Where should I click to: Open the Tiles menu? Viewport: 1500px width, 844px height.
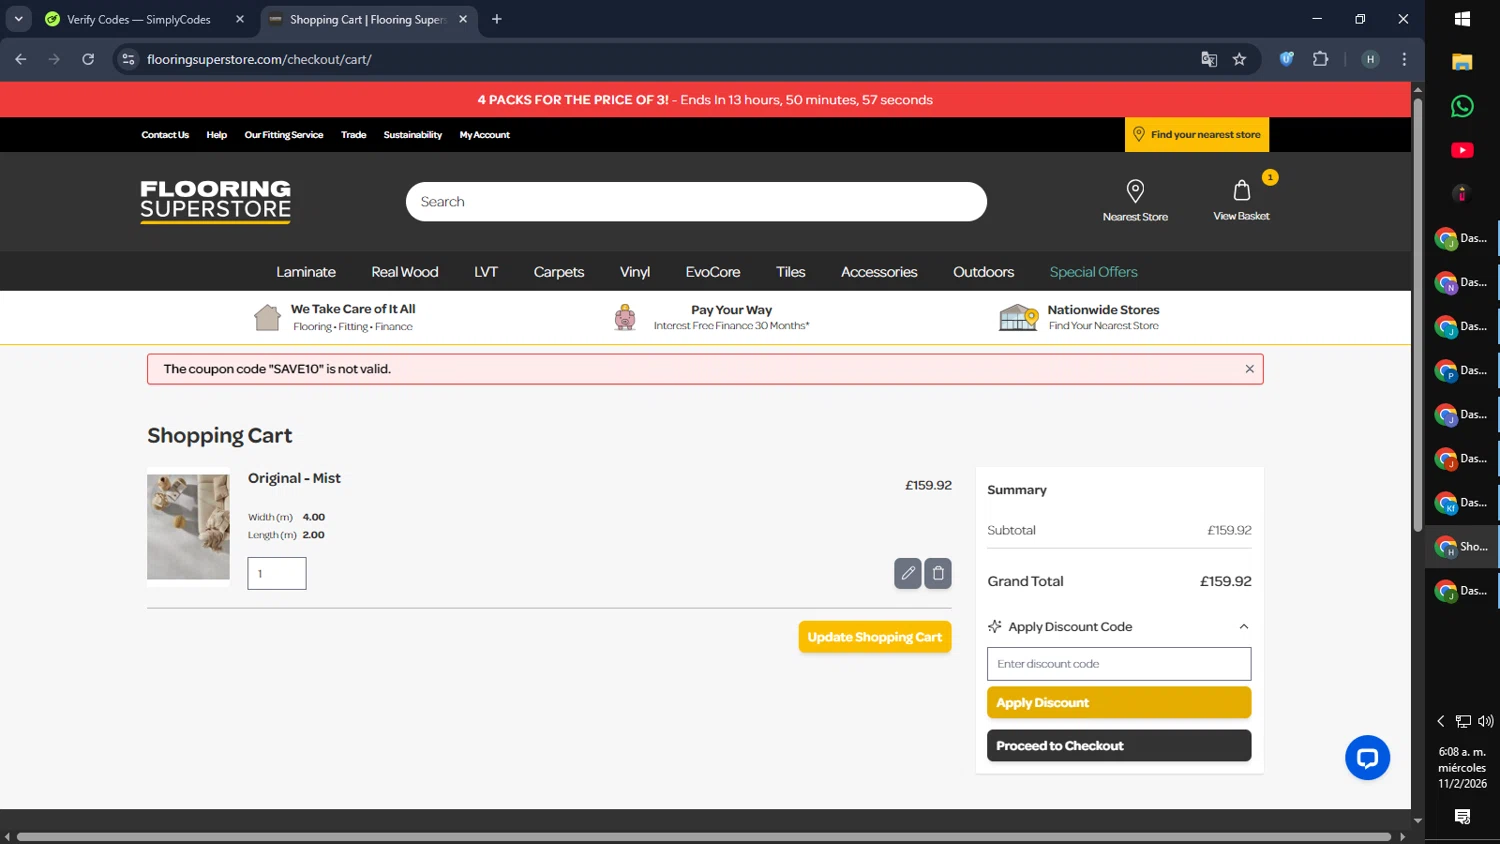coord(791,272)
